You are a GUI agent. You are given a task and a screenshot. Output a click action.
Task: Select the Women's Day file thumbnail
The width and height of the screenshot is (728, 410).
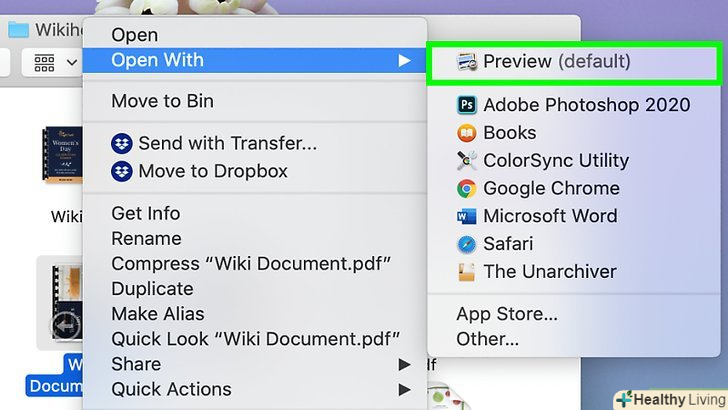click(x=63, y=155)
